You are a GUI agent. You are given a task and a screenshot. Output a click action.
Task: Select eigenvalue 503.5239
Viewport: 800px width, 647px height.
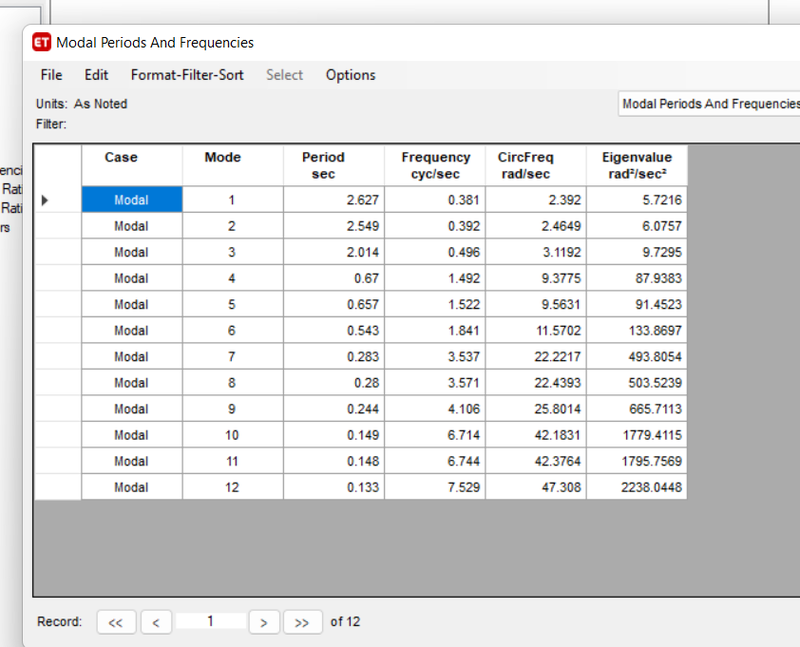pos(637,383)
